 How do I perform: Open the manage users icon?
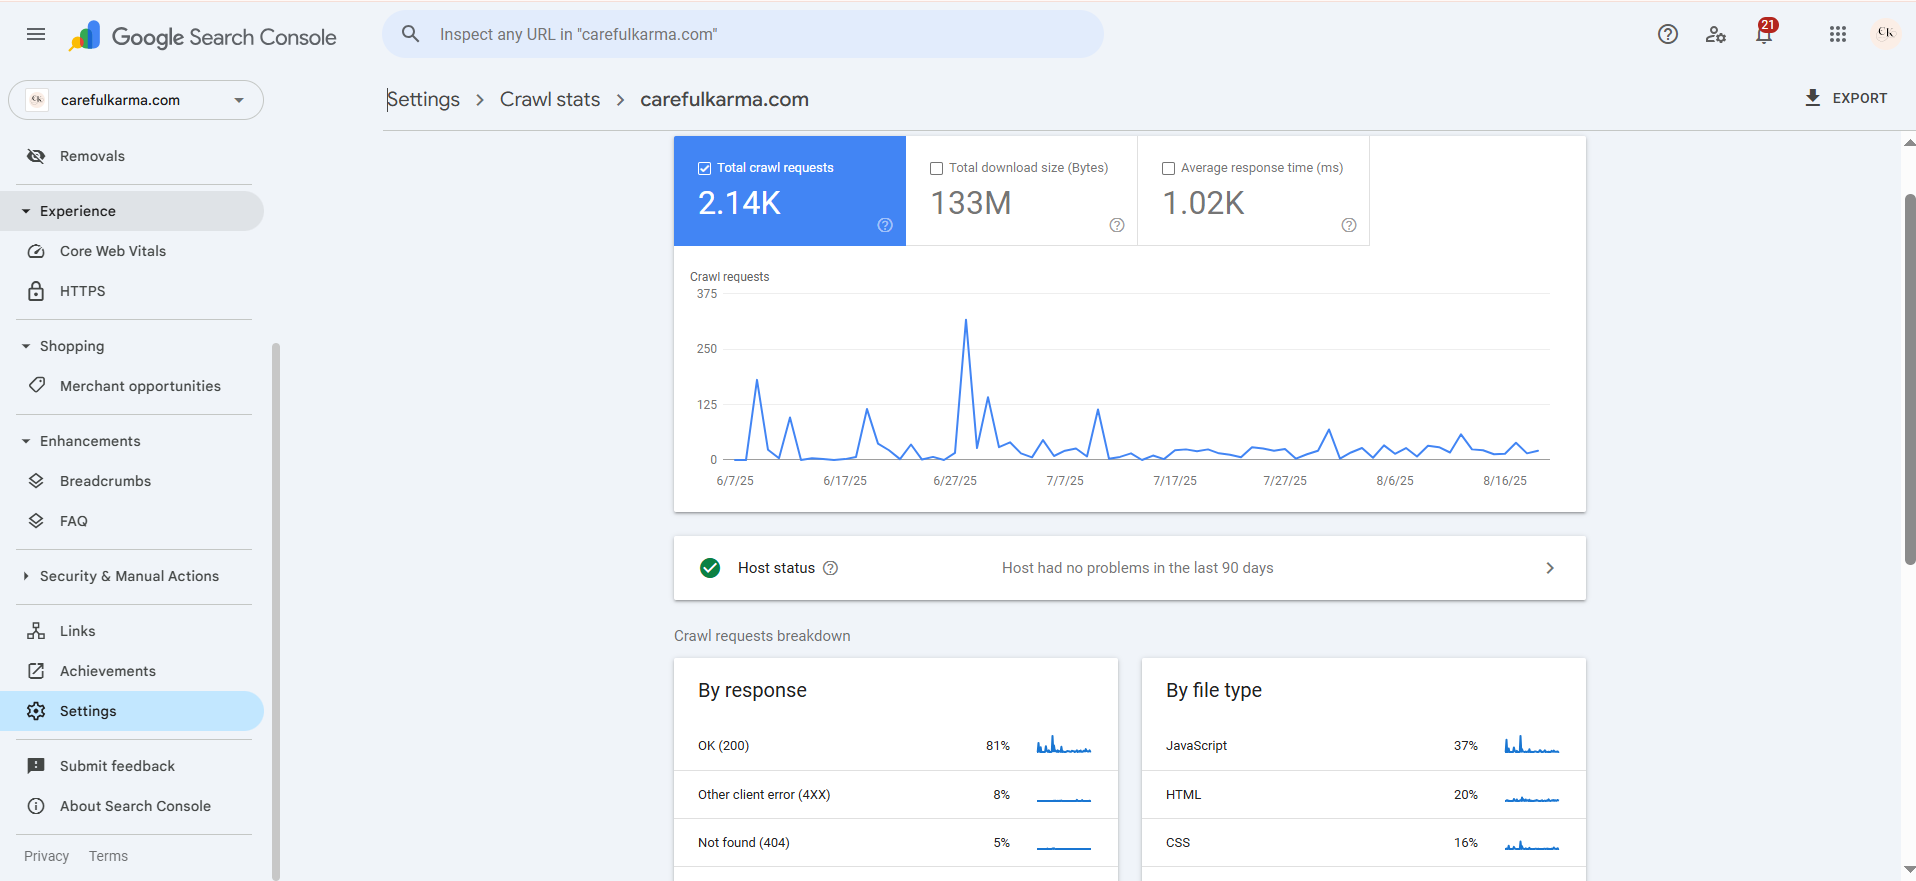click(x=1716, y=34)
